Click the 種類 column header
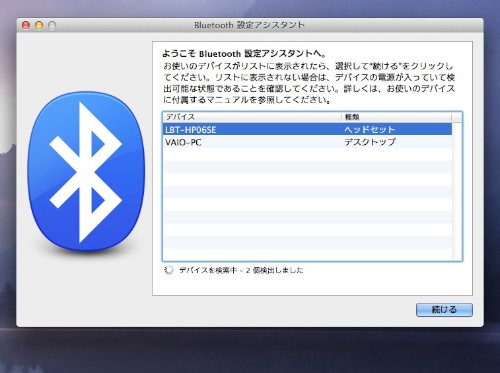Viewport: 500px width, 373px height. coord(397,117)
